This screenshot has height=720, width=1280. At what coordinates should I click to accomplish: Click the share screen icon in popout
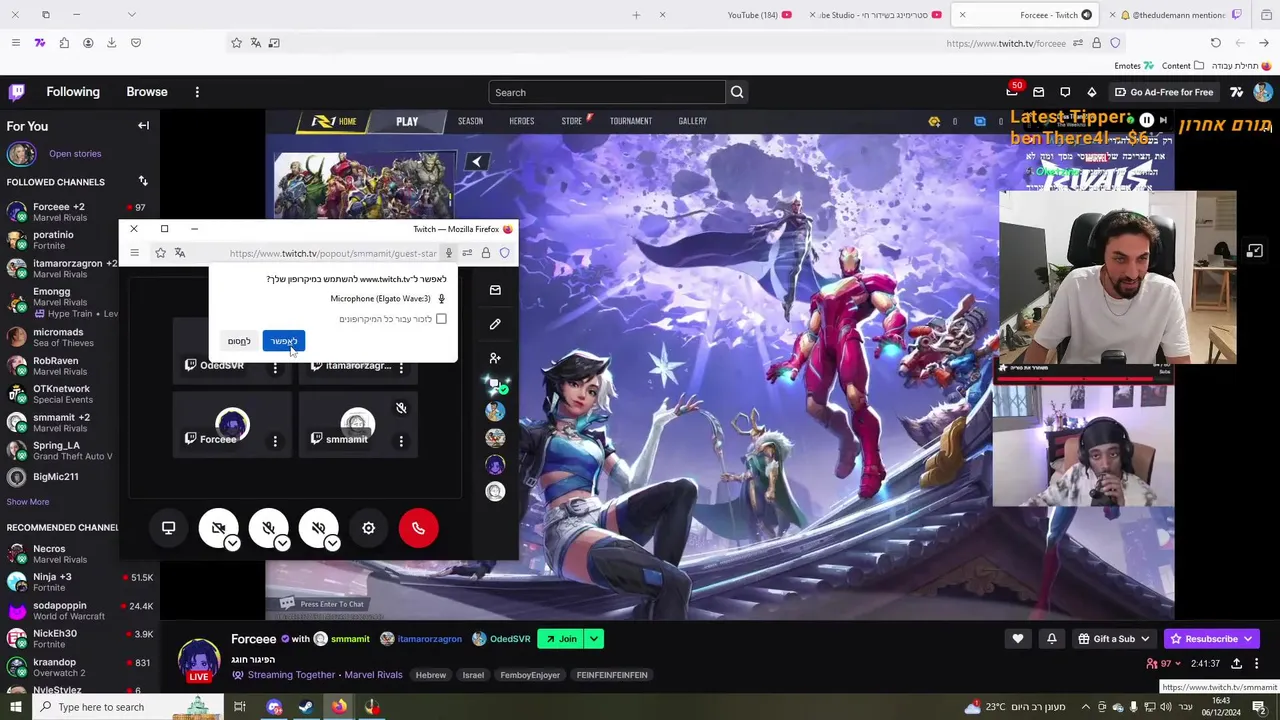click(168, 528)
